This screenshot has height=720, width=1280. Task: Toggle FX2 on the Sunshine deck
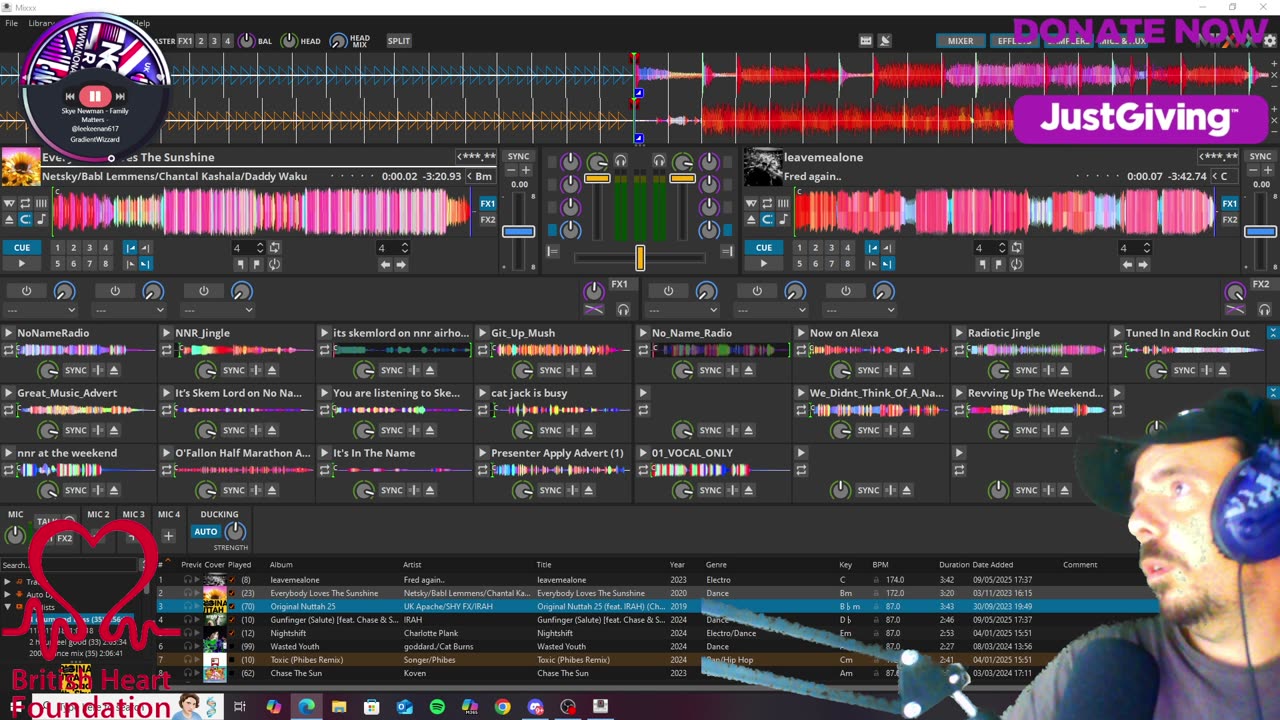[x=487, y=220]
